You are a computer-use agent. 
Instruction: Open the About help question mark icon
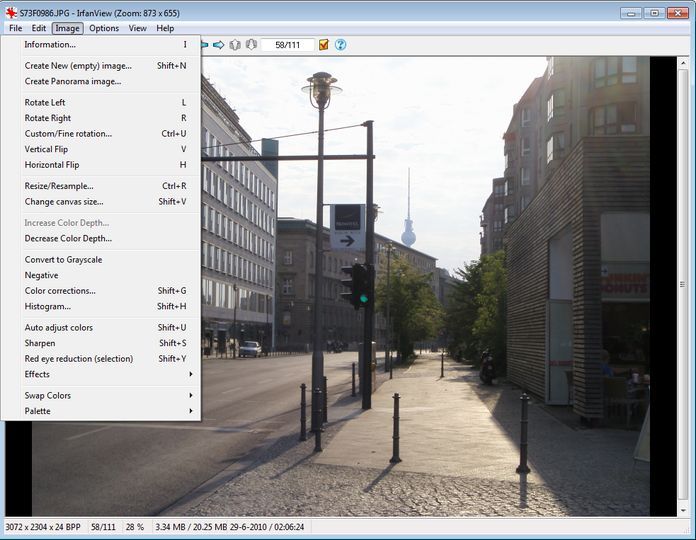tap(340, 45)
